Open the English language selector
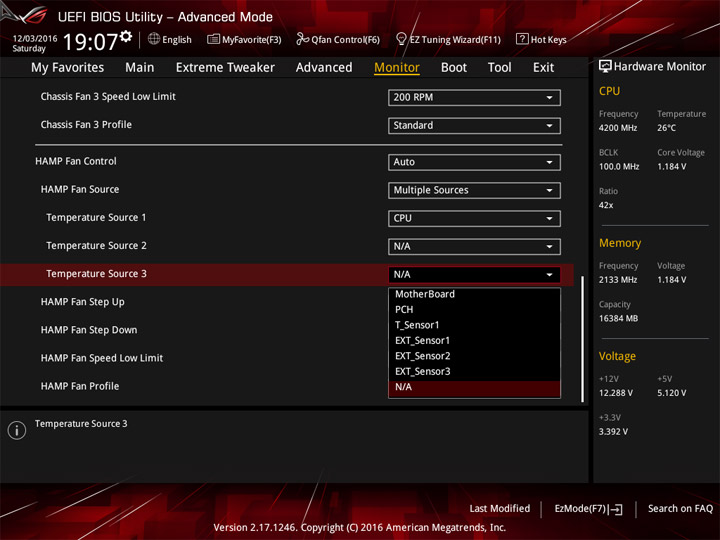This screenshot has height=540, width=720. (x=169, y=39)
